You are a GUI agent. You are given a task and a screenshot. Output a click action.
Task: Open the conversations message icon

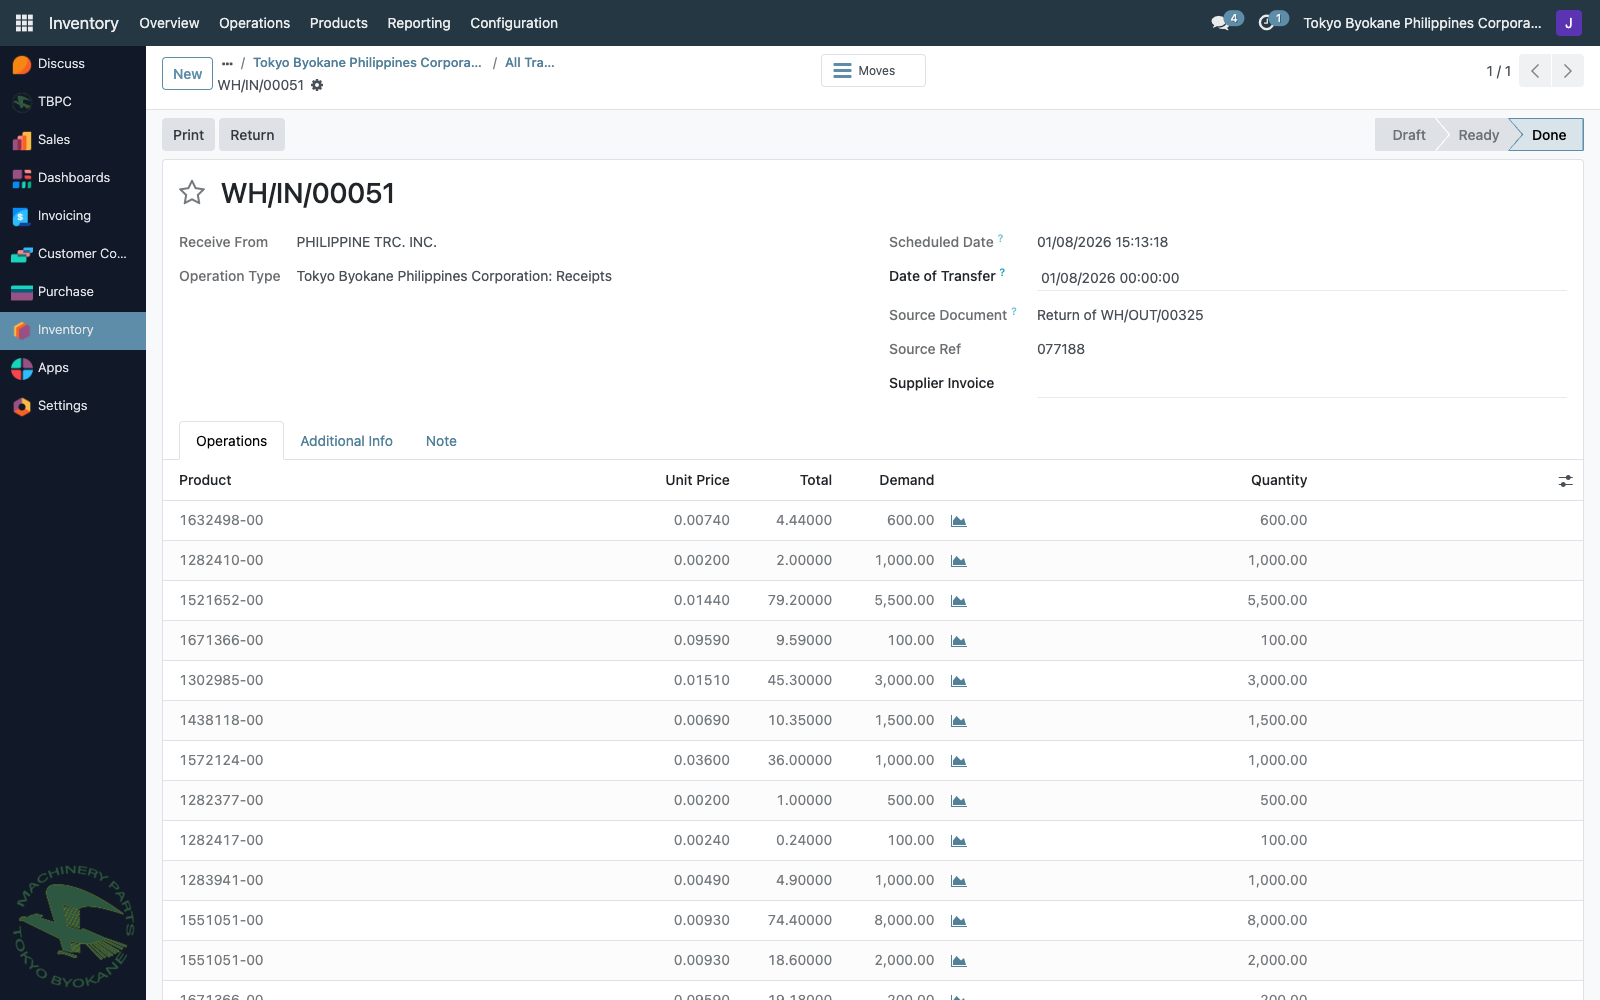pos(1221,22)
